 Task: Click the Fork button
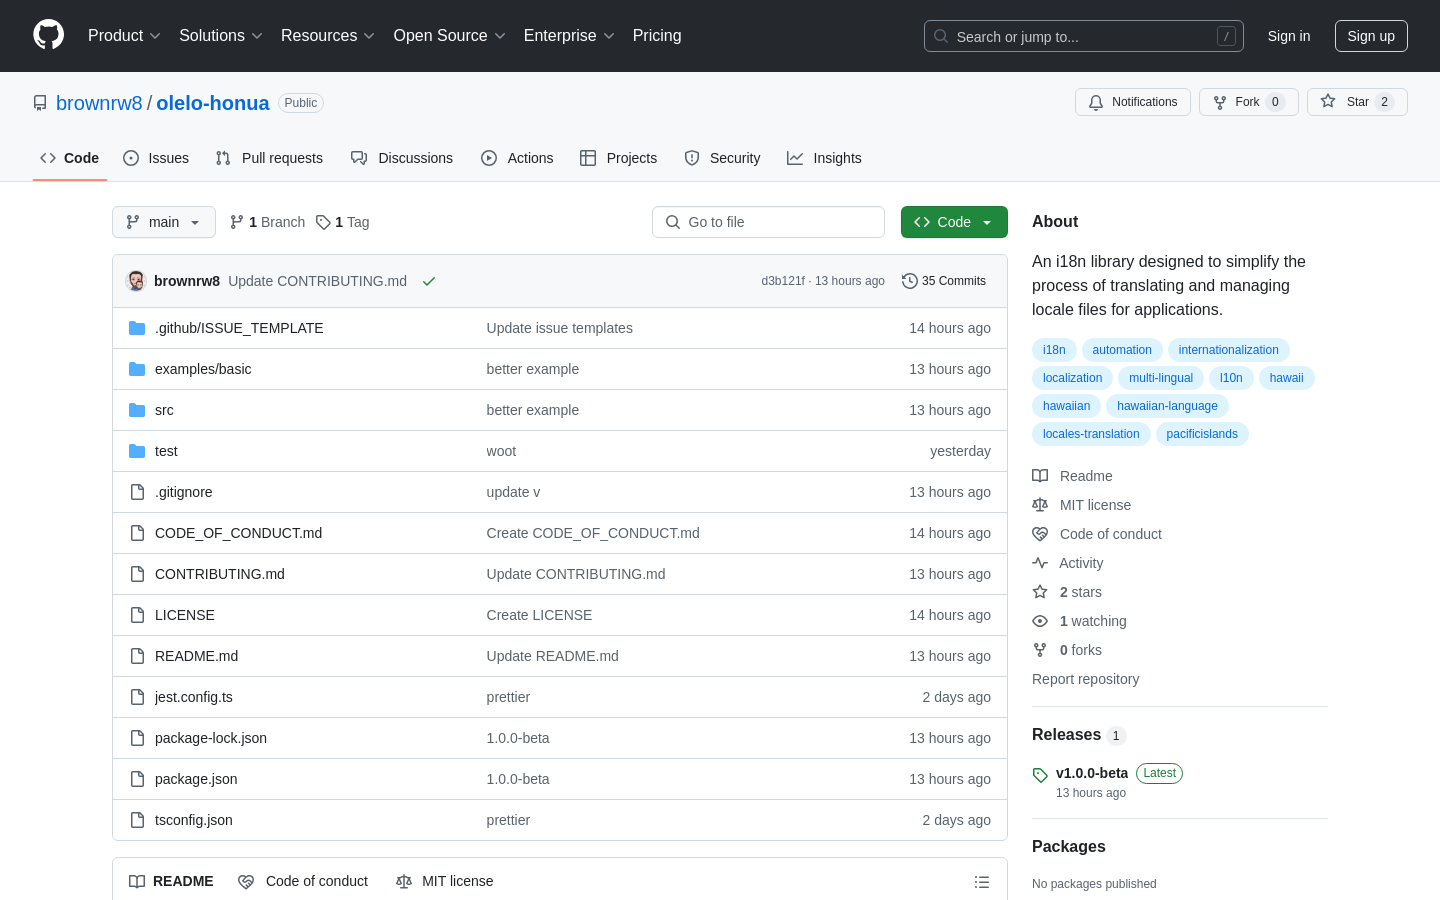click(1248, 102)
